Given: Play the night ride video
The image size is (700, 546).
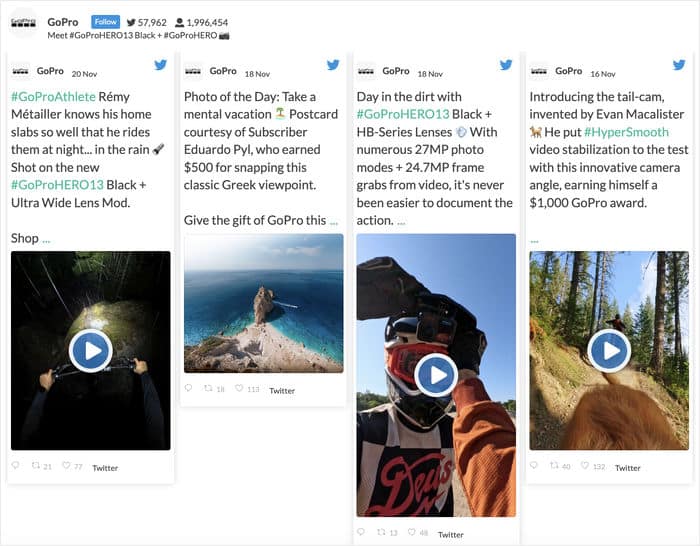Looking at the screenshot, I should click(x=91, y=351).
